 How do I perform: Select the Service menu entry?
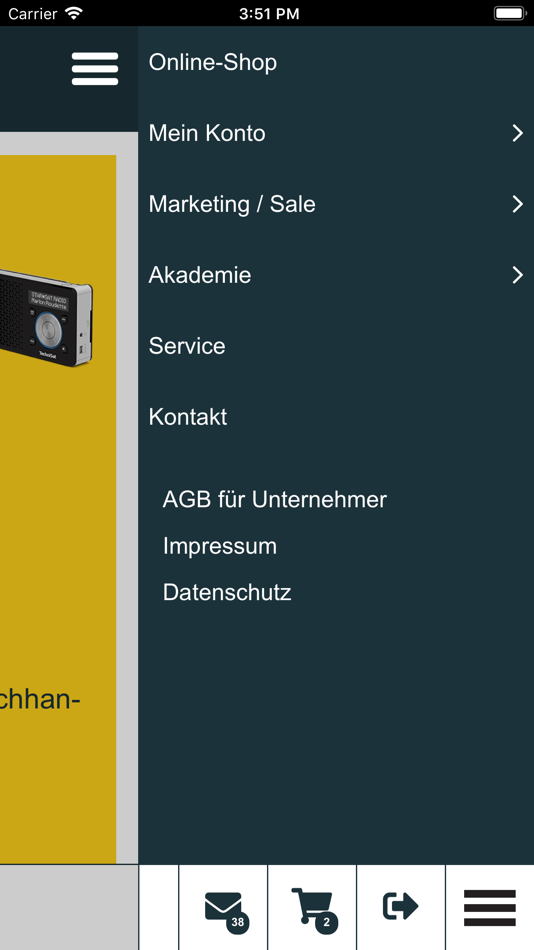[x=187, y=346]
